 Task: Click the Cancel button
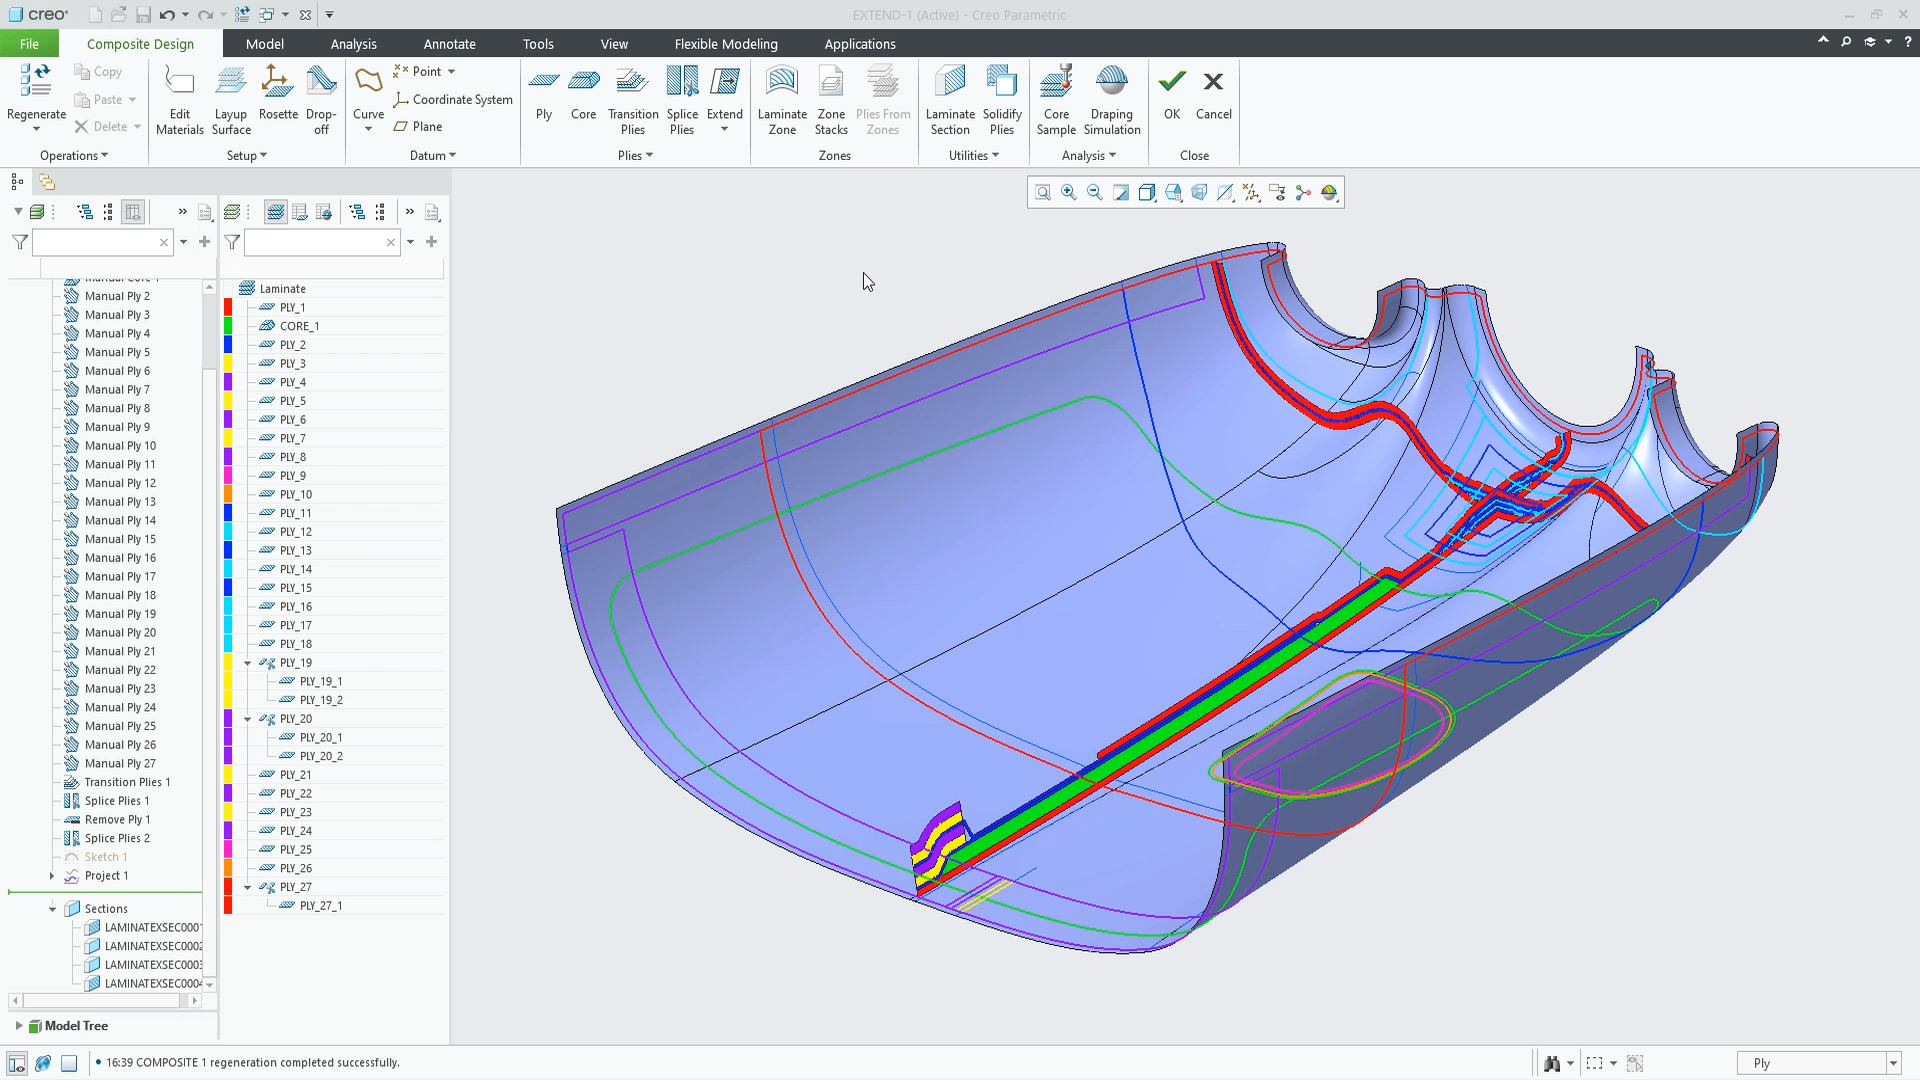click(1213, 93)
